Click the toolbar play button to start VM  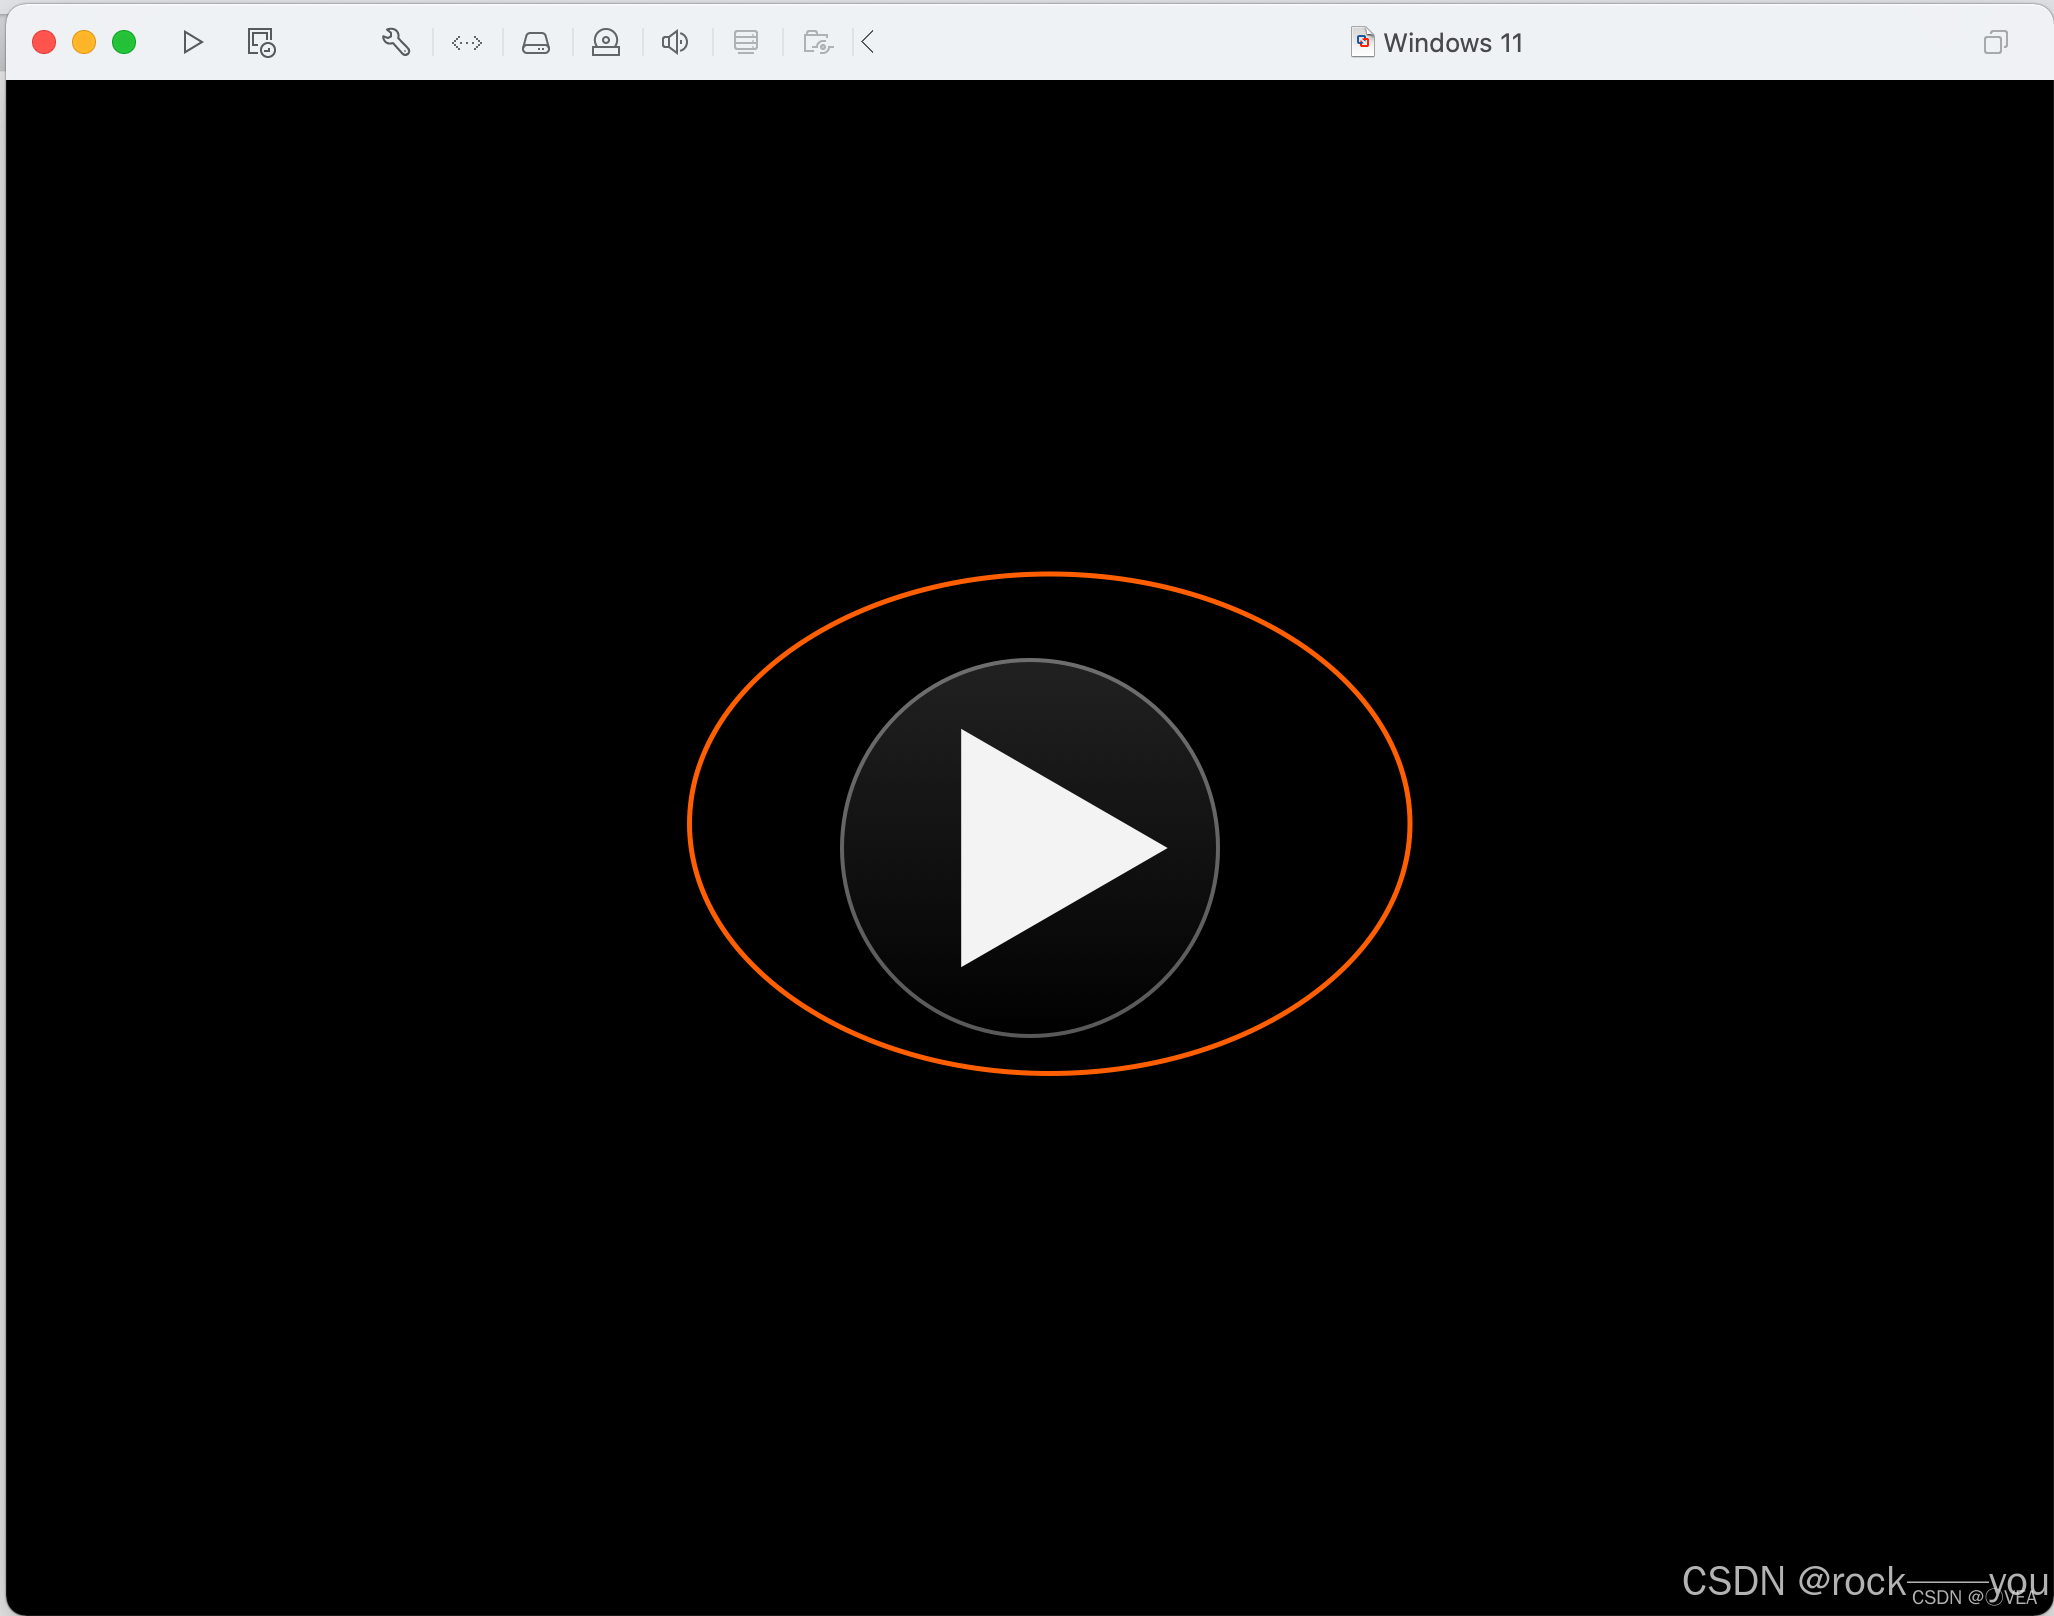pos(193,42)
